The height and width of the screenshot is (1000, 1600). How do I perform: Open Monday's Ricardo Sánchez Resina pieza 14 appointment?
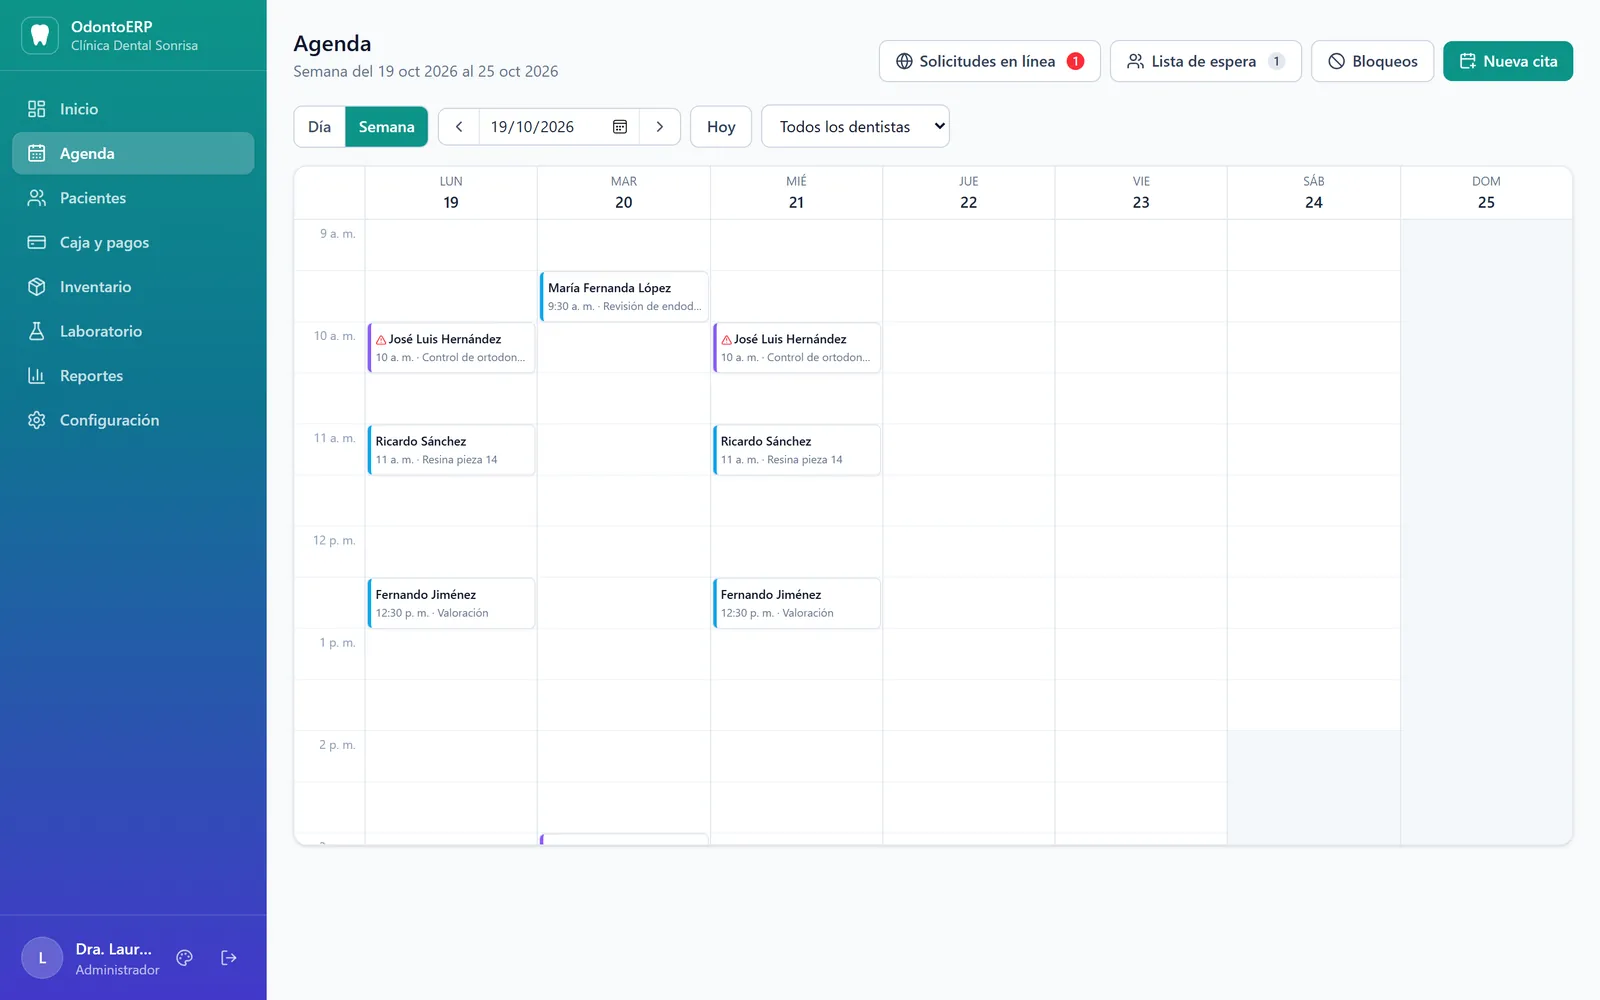451,450
